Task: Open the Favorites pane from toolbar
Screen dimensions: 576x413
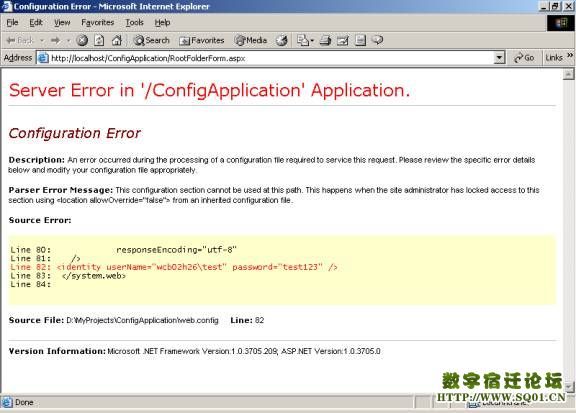Action: pyautogui.click(x=201, y=40)
